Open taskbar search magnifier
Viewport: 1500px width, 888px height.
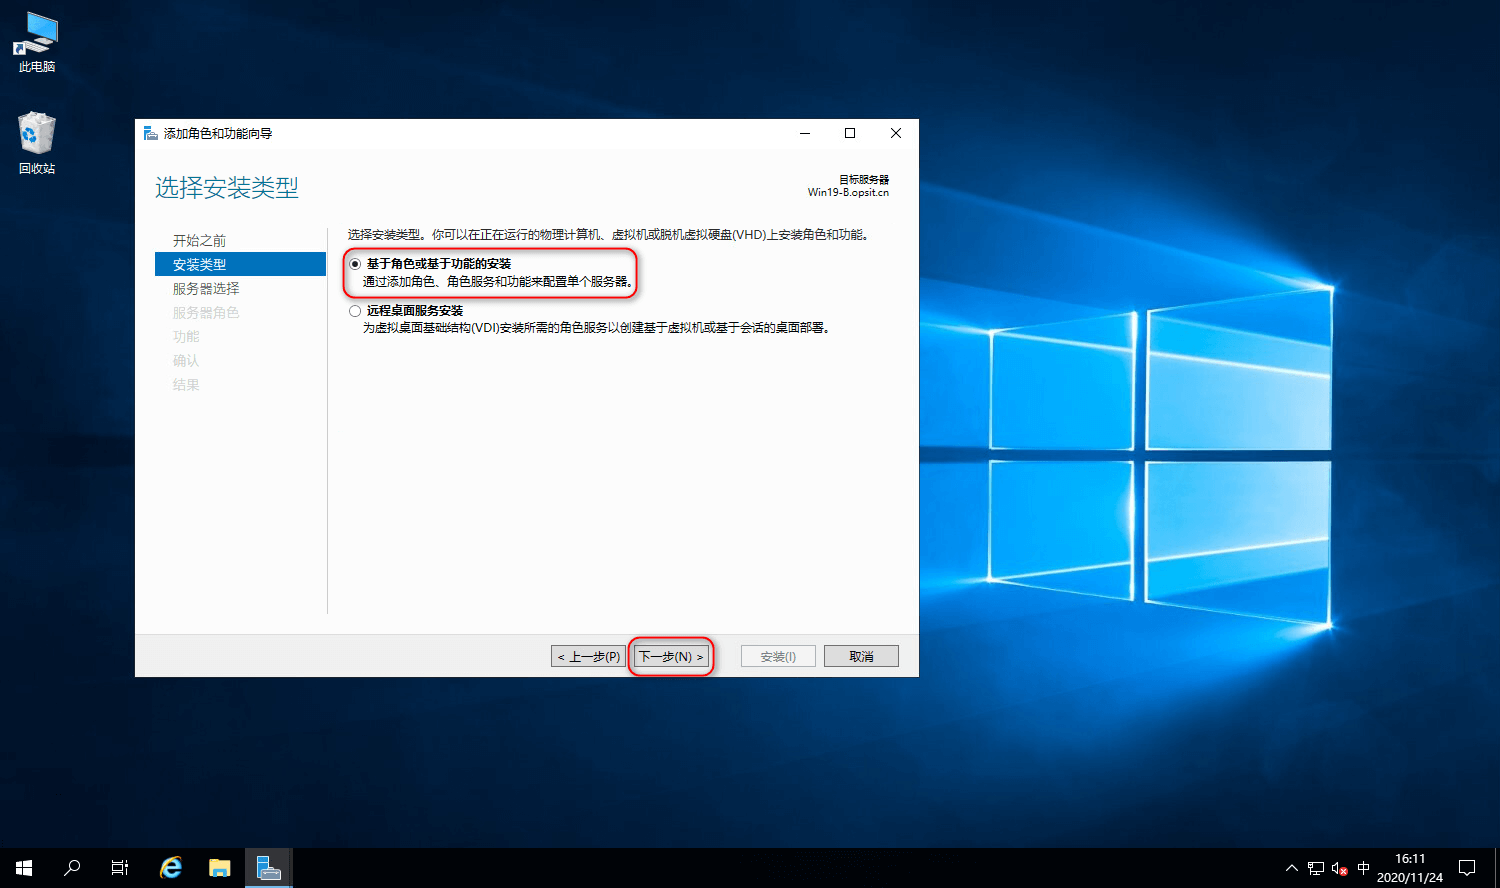pos(72,868)
